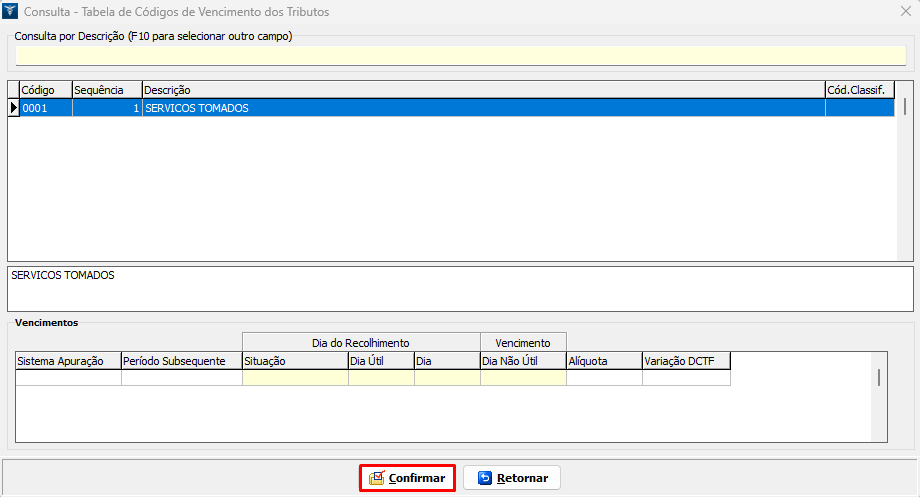Click the Variação DCTF column header
Image resolution: width=920 pixels, height=497 pixels.
point(686,361)
